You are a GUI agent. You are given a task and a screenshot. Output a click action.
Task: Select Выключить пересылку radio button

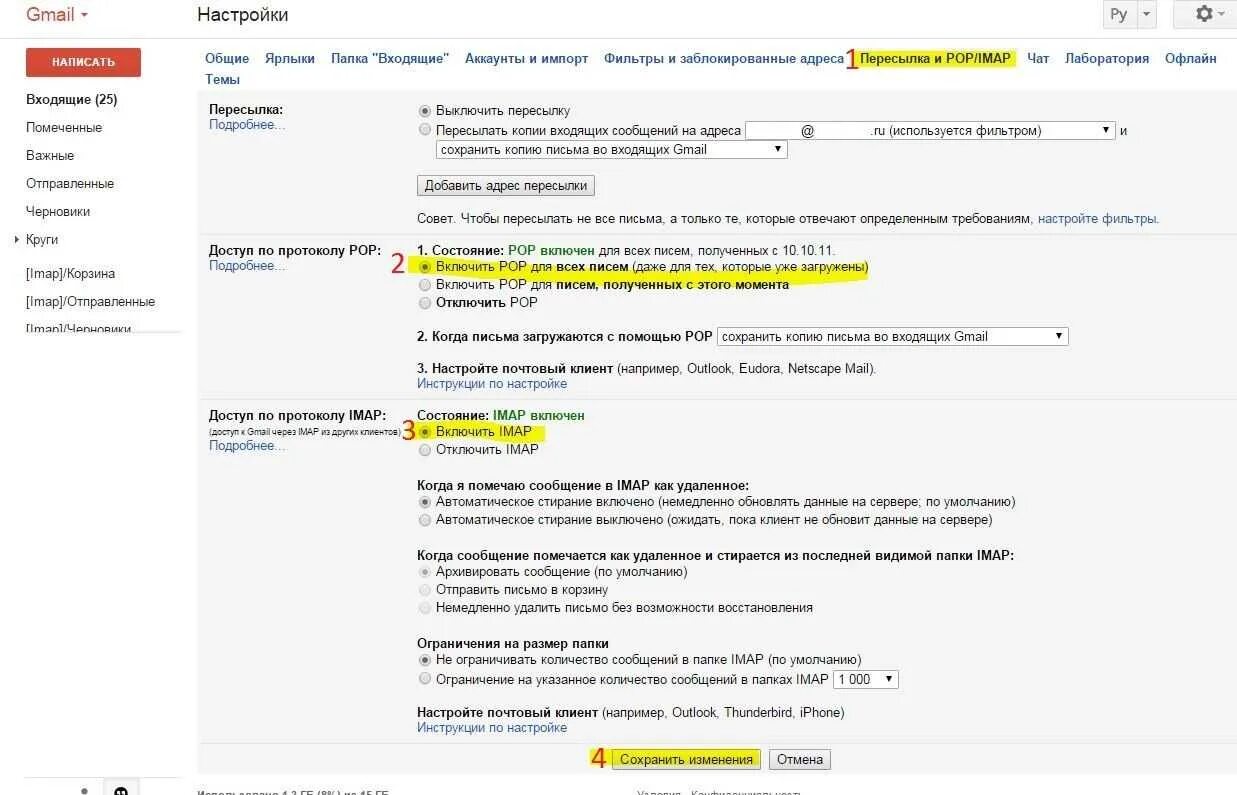click(x=425, y=111)
